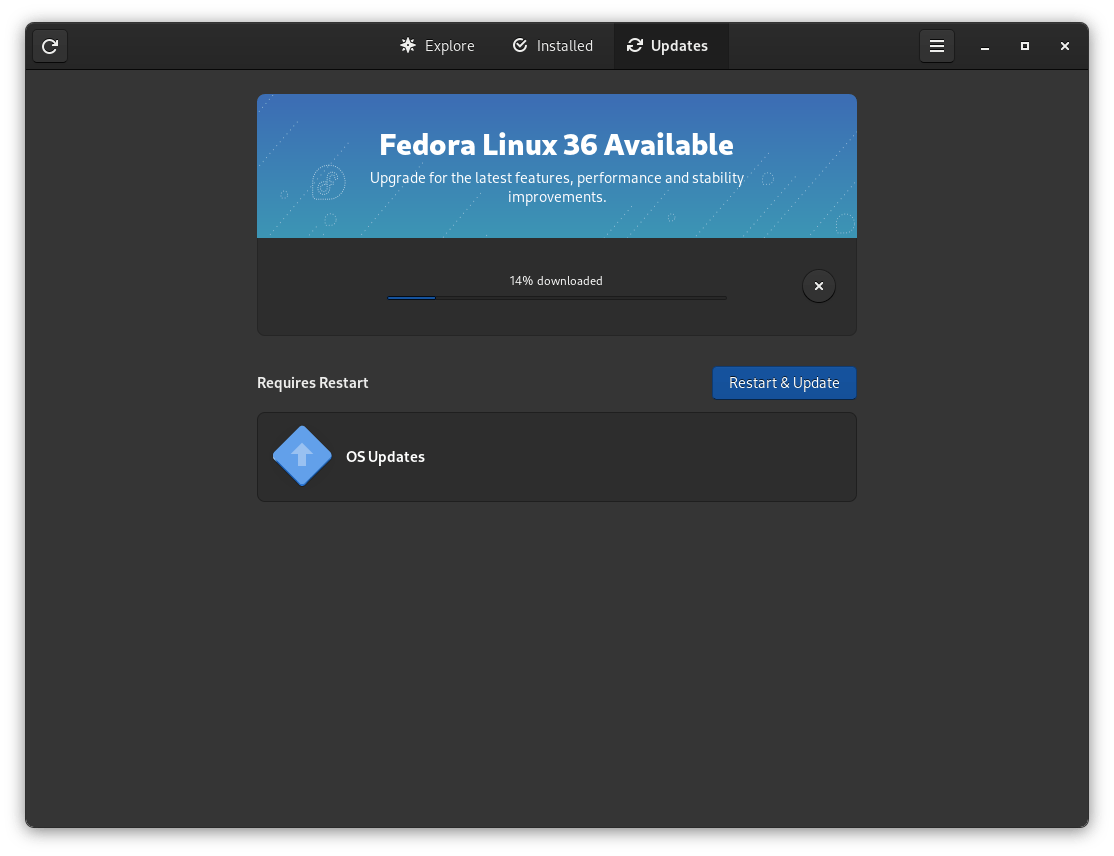Cancel the Fedora 36 download
The width and height of the screenshot is (1114, 856).
(818, 286)
